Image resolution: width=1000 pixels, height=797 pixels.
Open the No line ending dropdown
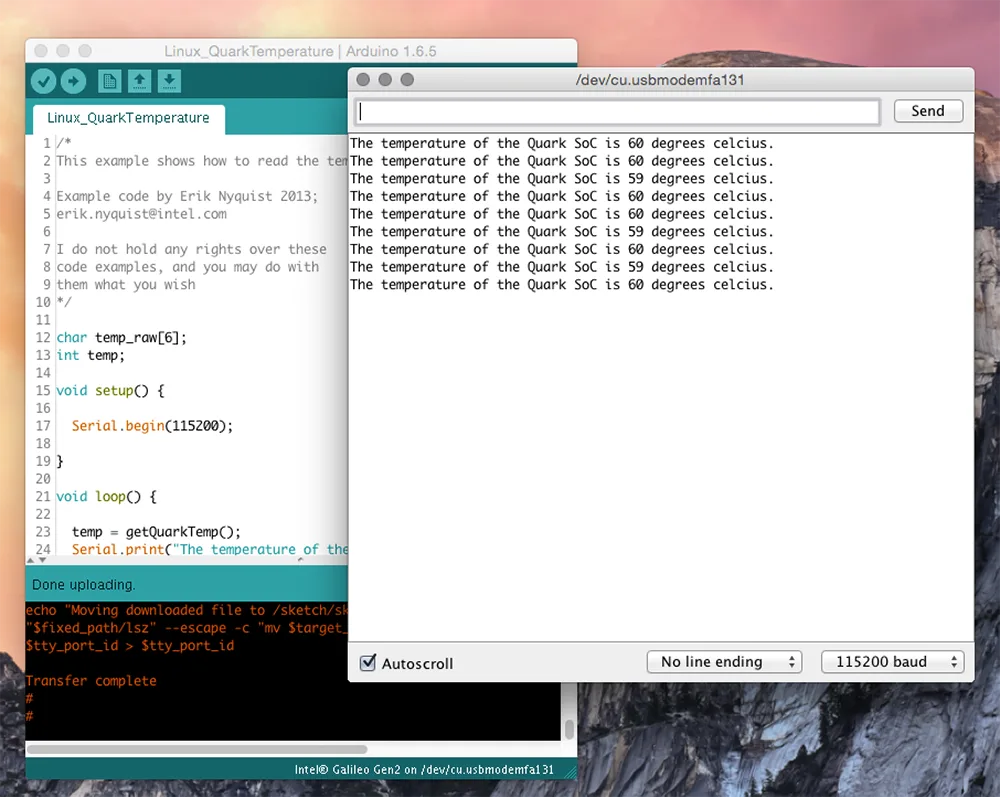pyautogui.click(x=724, y=662)
